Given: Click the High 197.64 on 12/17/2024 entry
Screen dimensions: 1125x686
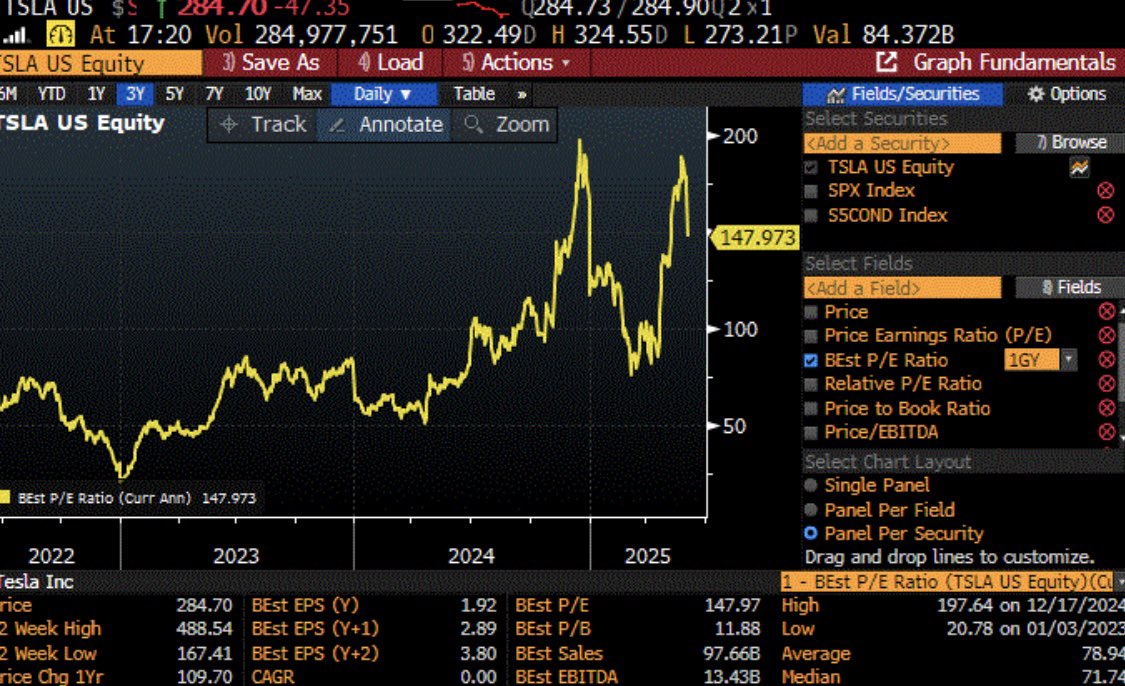Looking at the screenshot, I should click(x=952, y=606).
